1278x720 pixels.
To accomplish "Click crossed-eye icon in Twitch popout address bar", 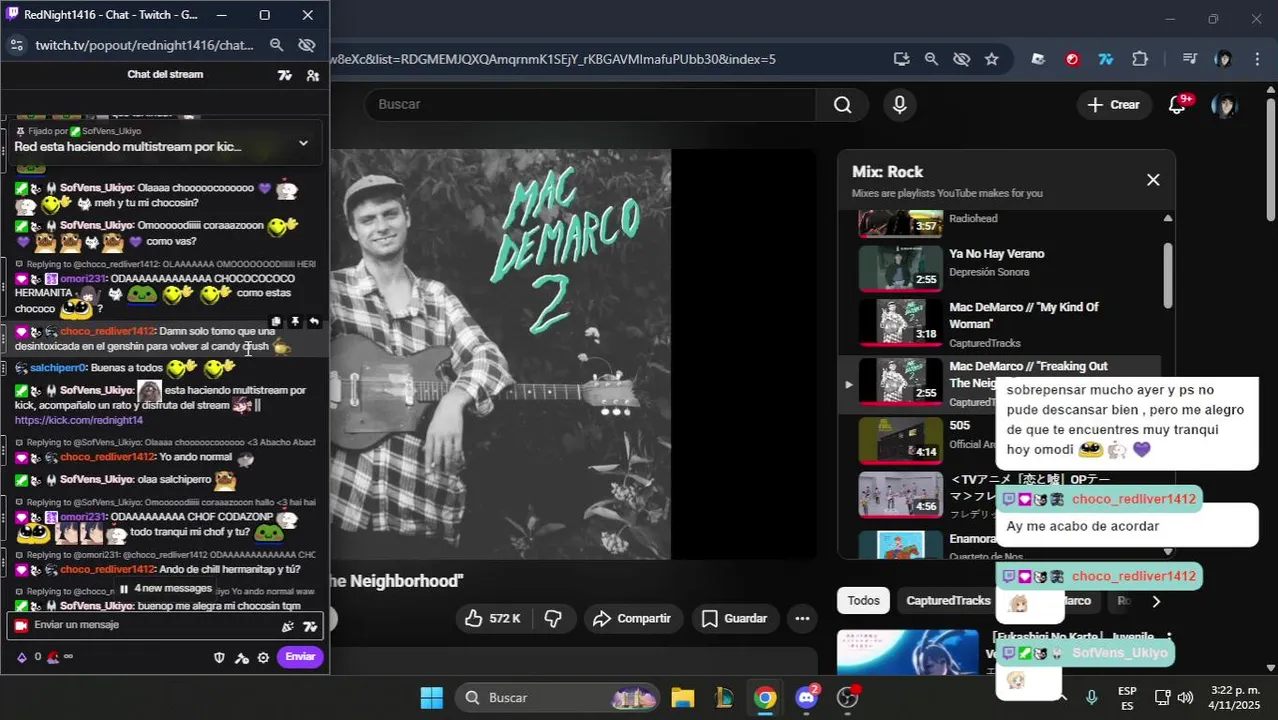I will (307, 45).
